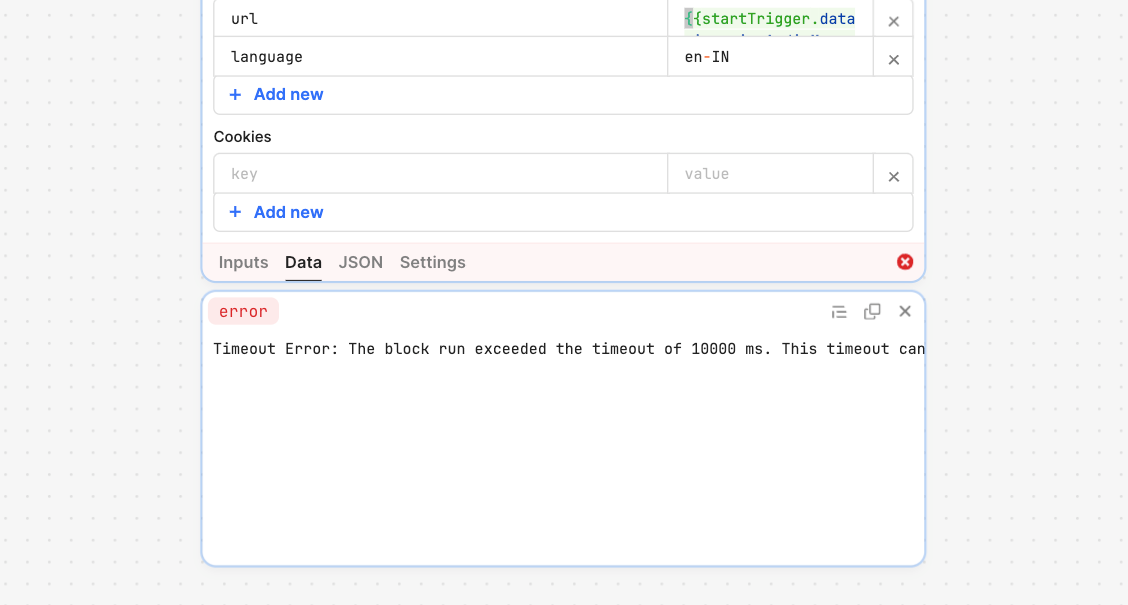Toggle word wrap in error output
This screenshot has width=1128, height=605.
click(839, 311)
